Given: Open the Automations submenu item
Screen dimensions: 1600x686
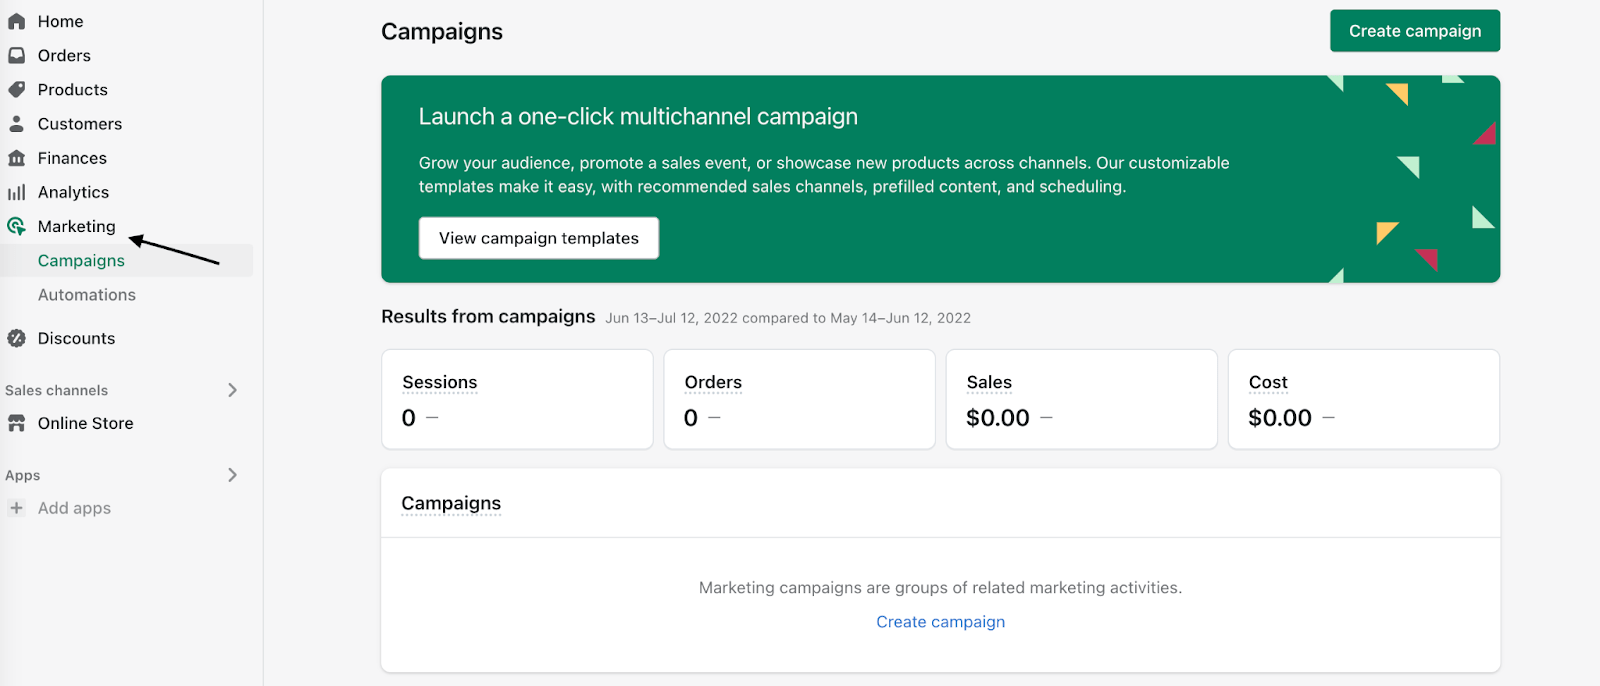Looking at the screenshot, I should (87, 295).
